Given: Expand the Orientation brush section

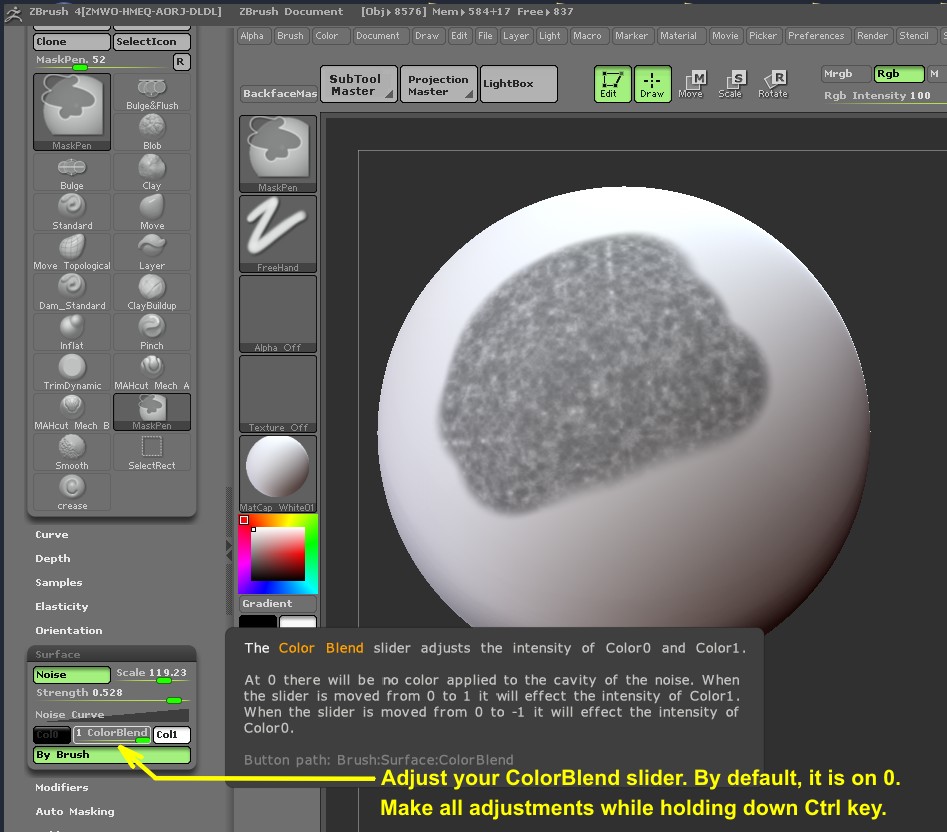Looking at the screenshot, I should coord(69,630).
